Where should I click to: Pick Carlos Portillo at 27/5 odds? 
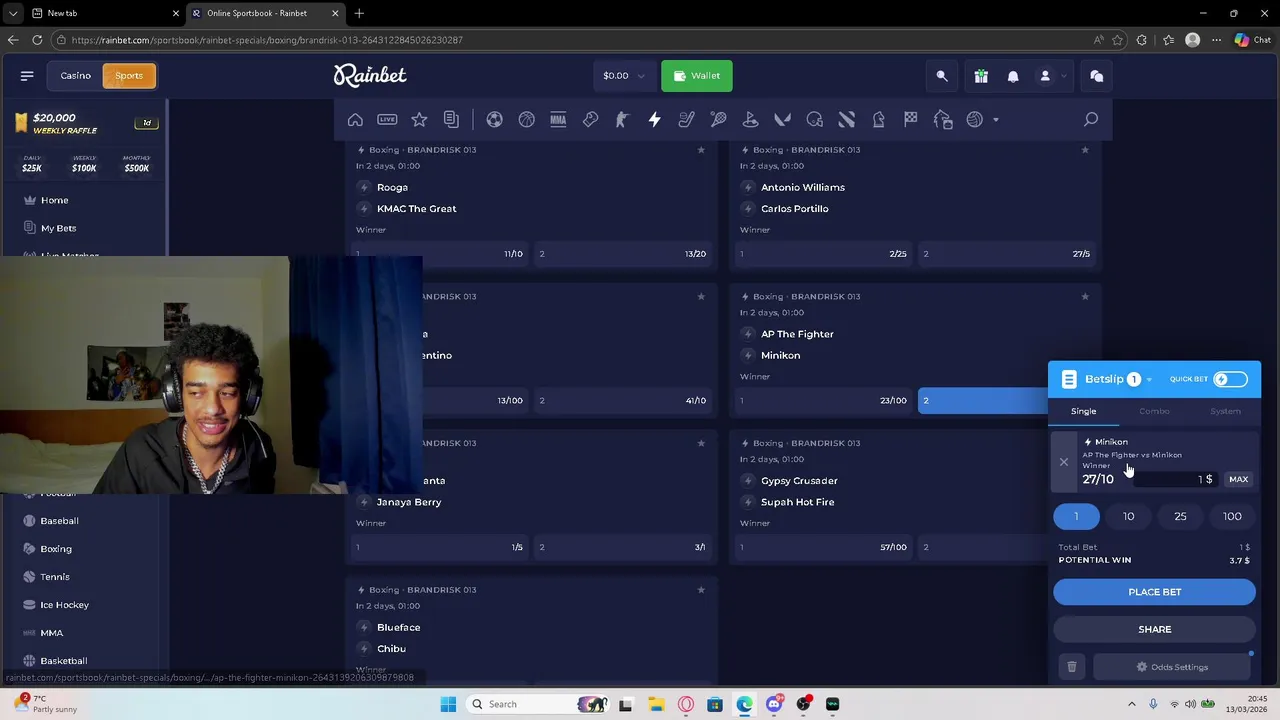[1007, 254]
